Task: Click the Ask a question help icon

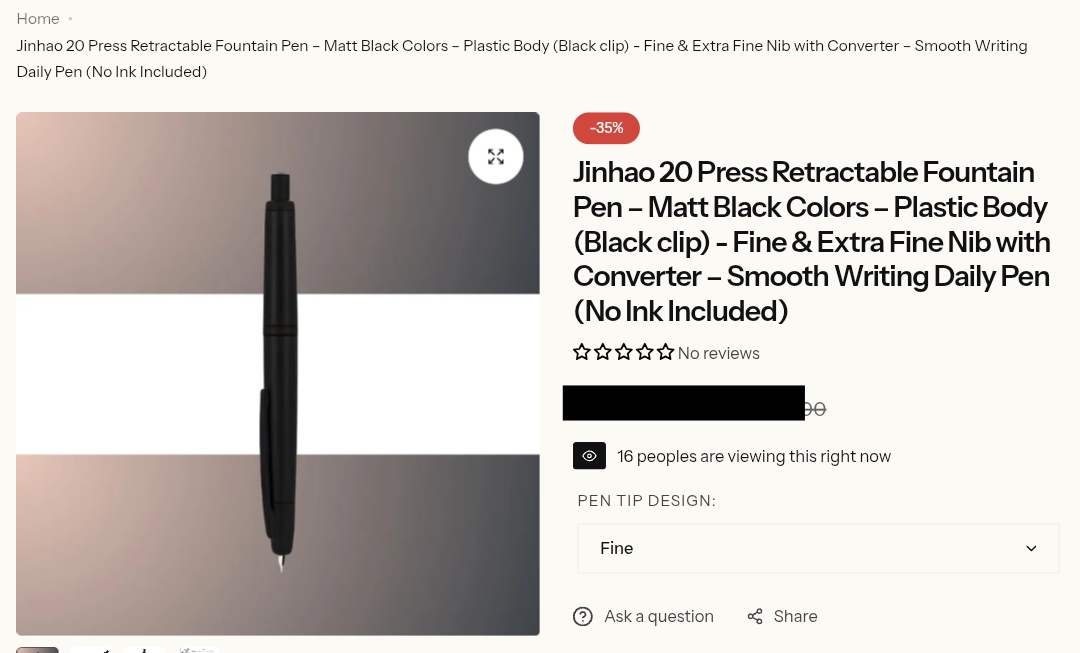Action: pyautogui.click(x=583, y=616)
